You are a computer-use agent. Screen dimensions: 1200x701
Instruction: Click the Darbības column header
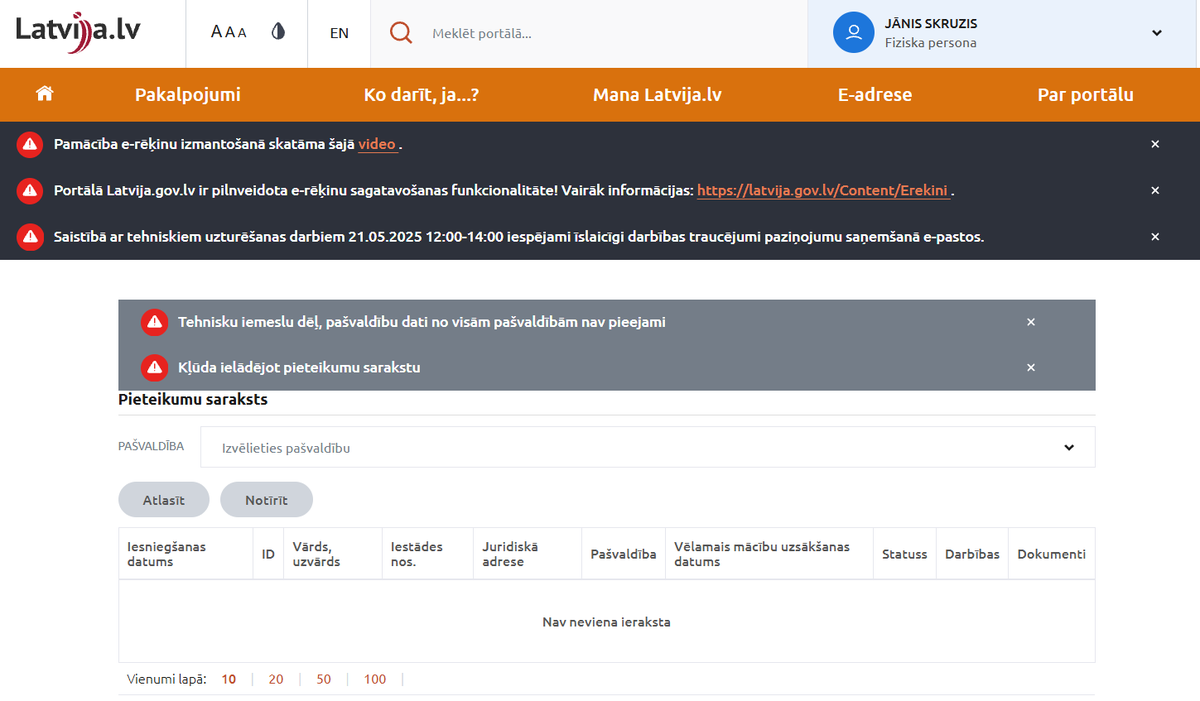pos(972,554)
